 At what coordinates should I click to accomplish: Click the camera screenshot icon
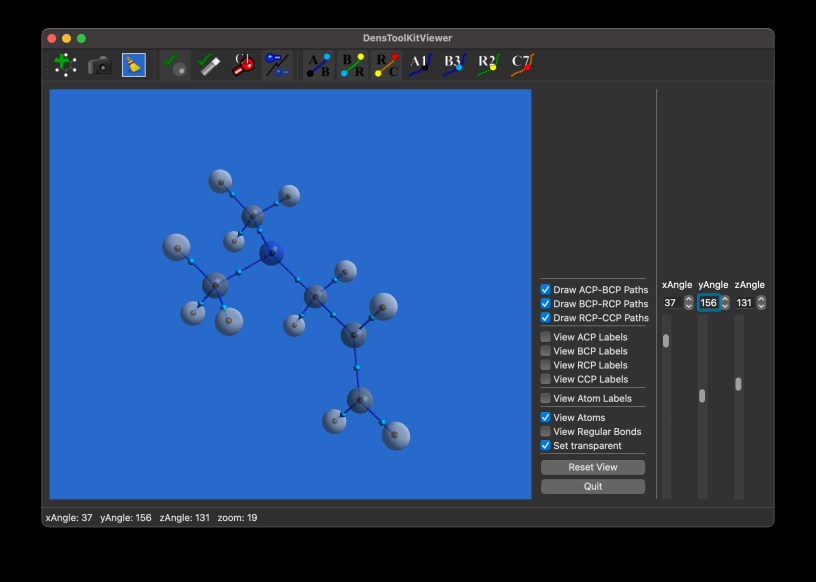pos(100,66)
